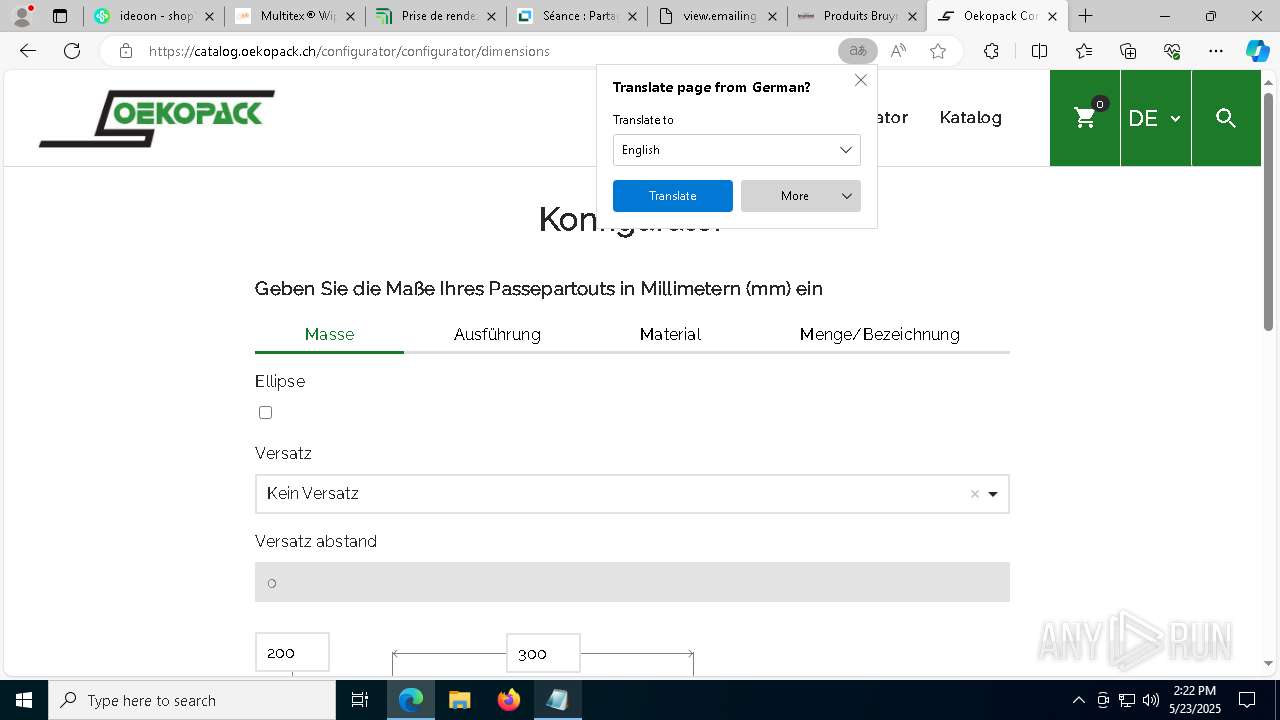
Task: Click the width field showing 300
Action: (x=543, y=653)
